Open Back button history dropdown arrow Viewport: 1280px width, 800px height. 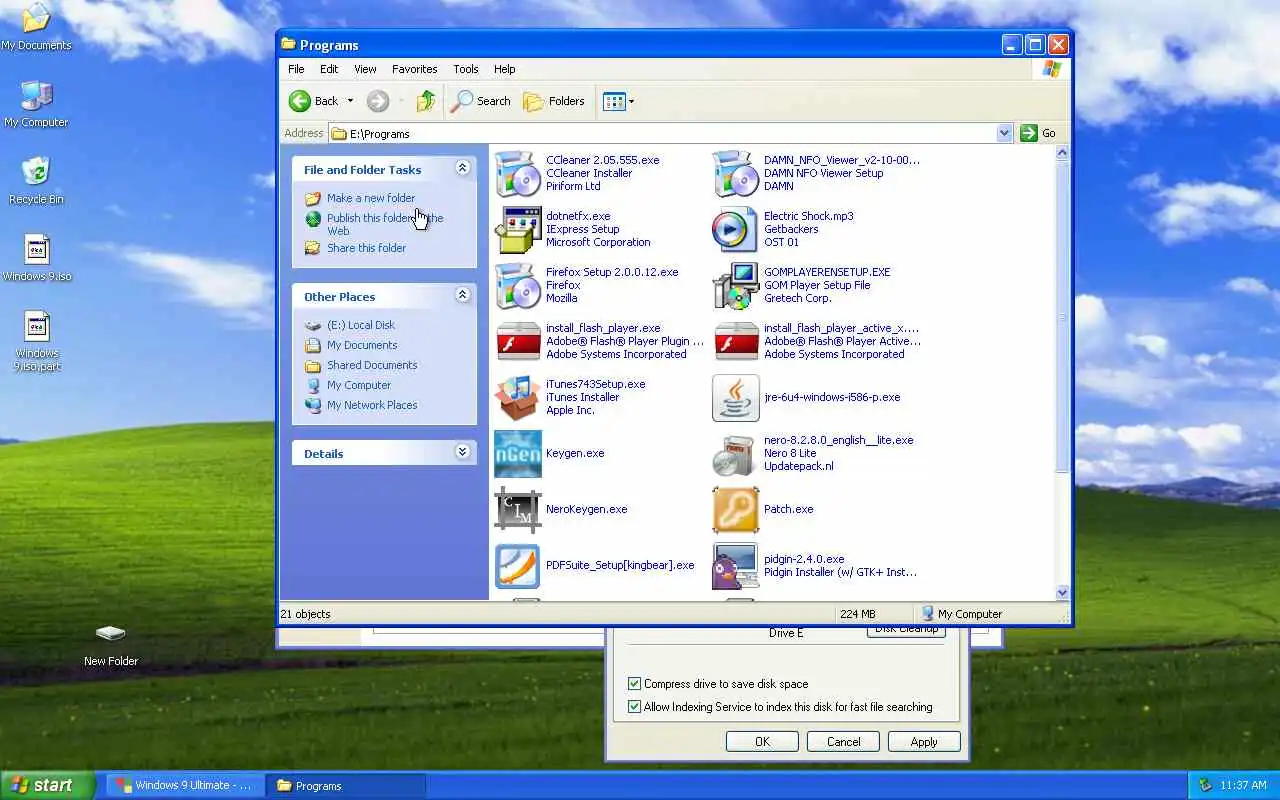pyautogui.click(x=350, y=101)
